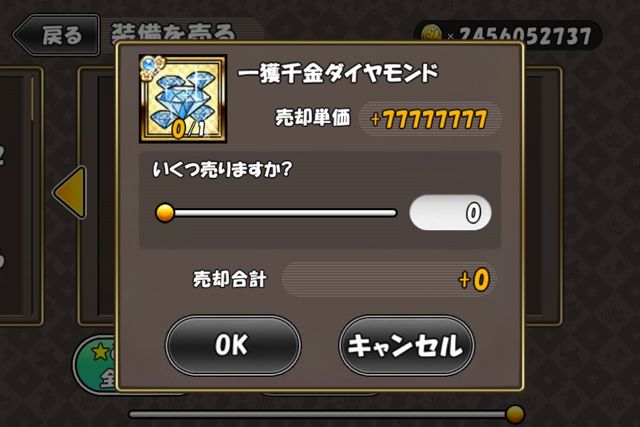Click the coin balance 2456052737

(x=525, y=36)
